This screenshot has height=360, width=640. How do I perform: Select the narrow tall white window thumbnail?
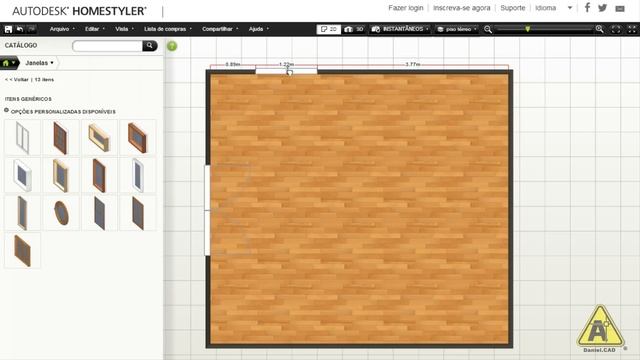tap(138, 176)
